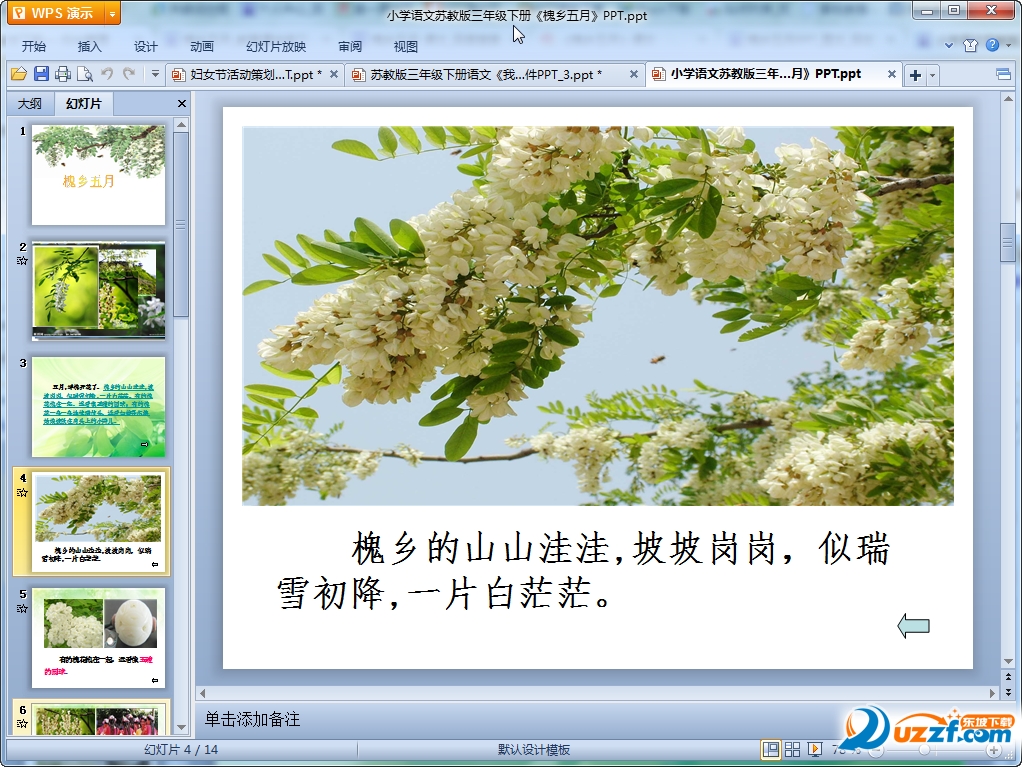Open the 插入 ribbon tab

89,46
